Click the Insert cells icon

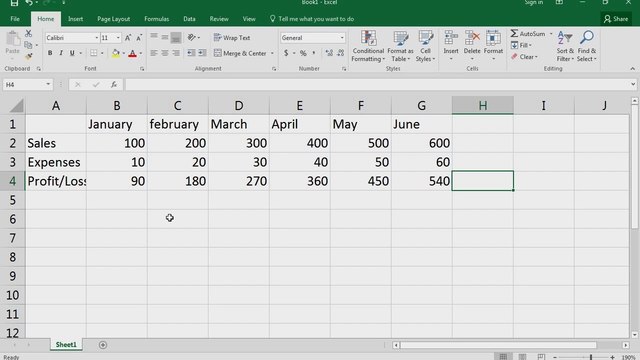tap(451, 38)
